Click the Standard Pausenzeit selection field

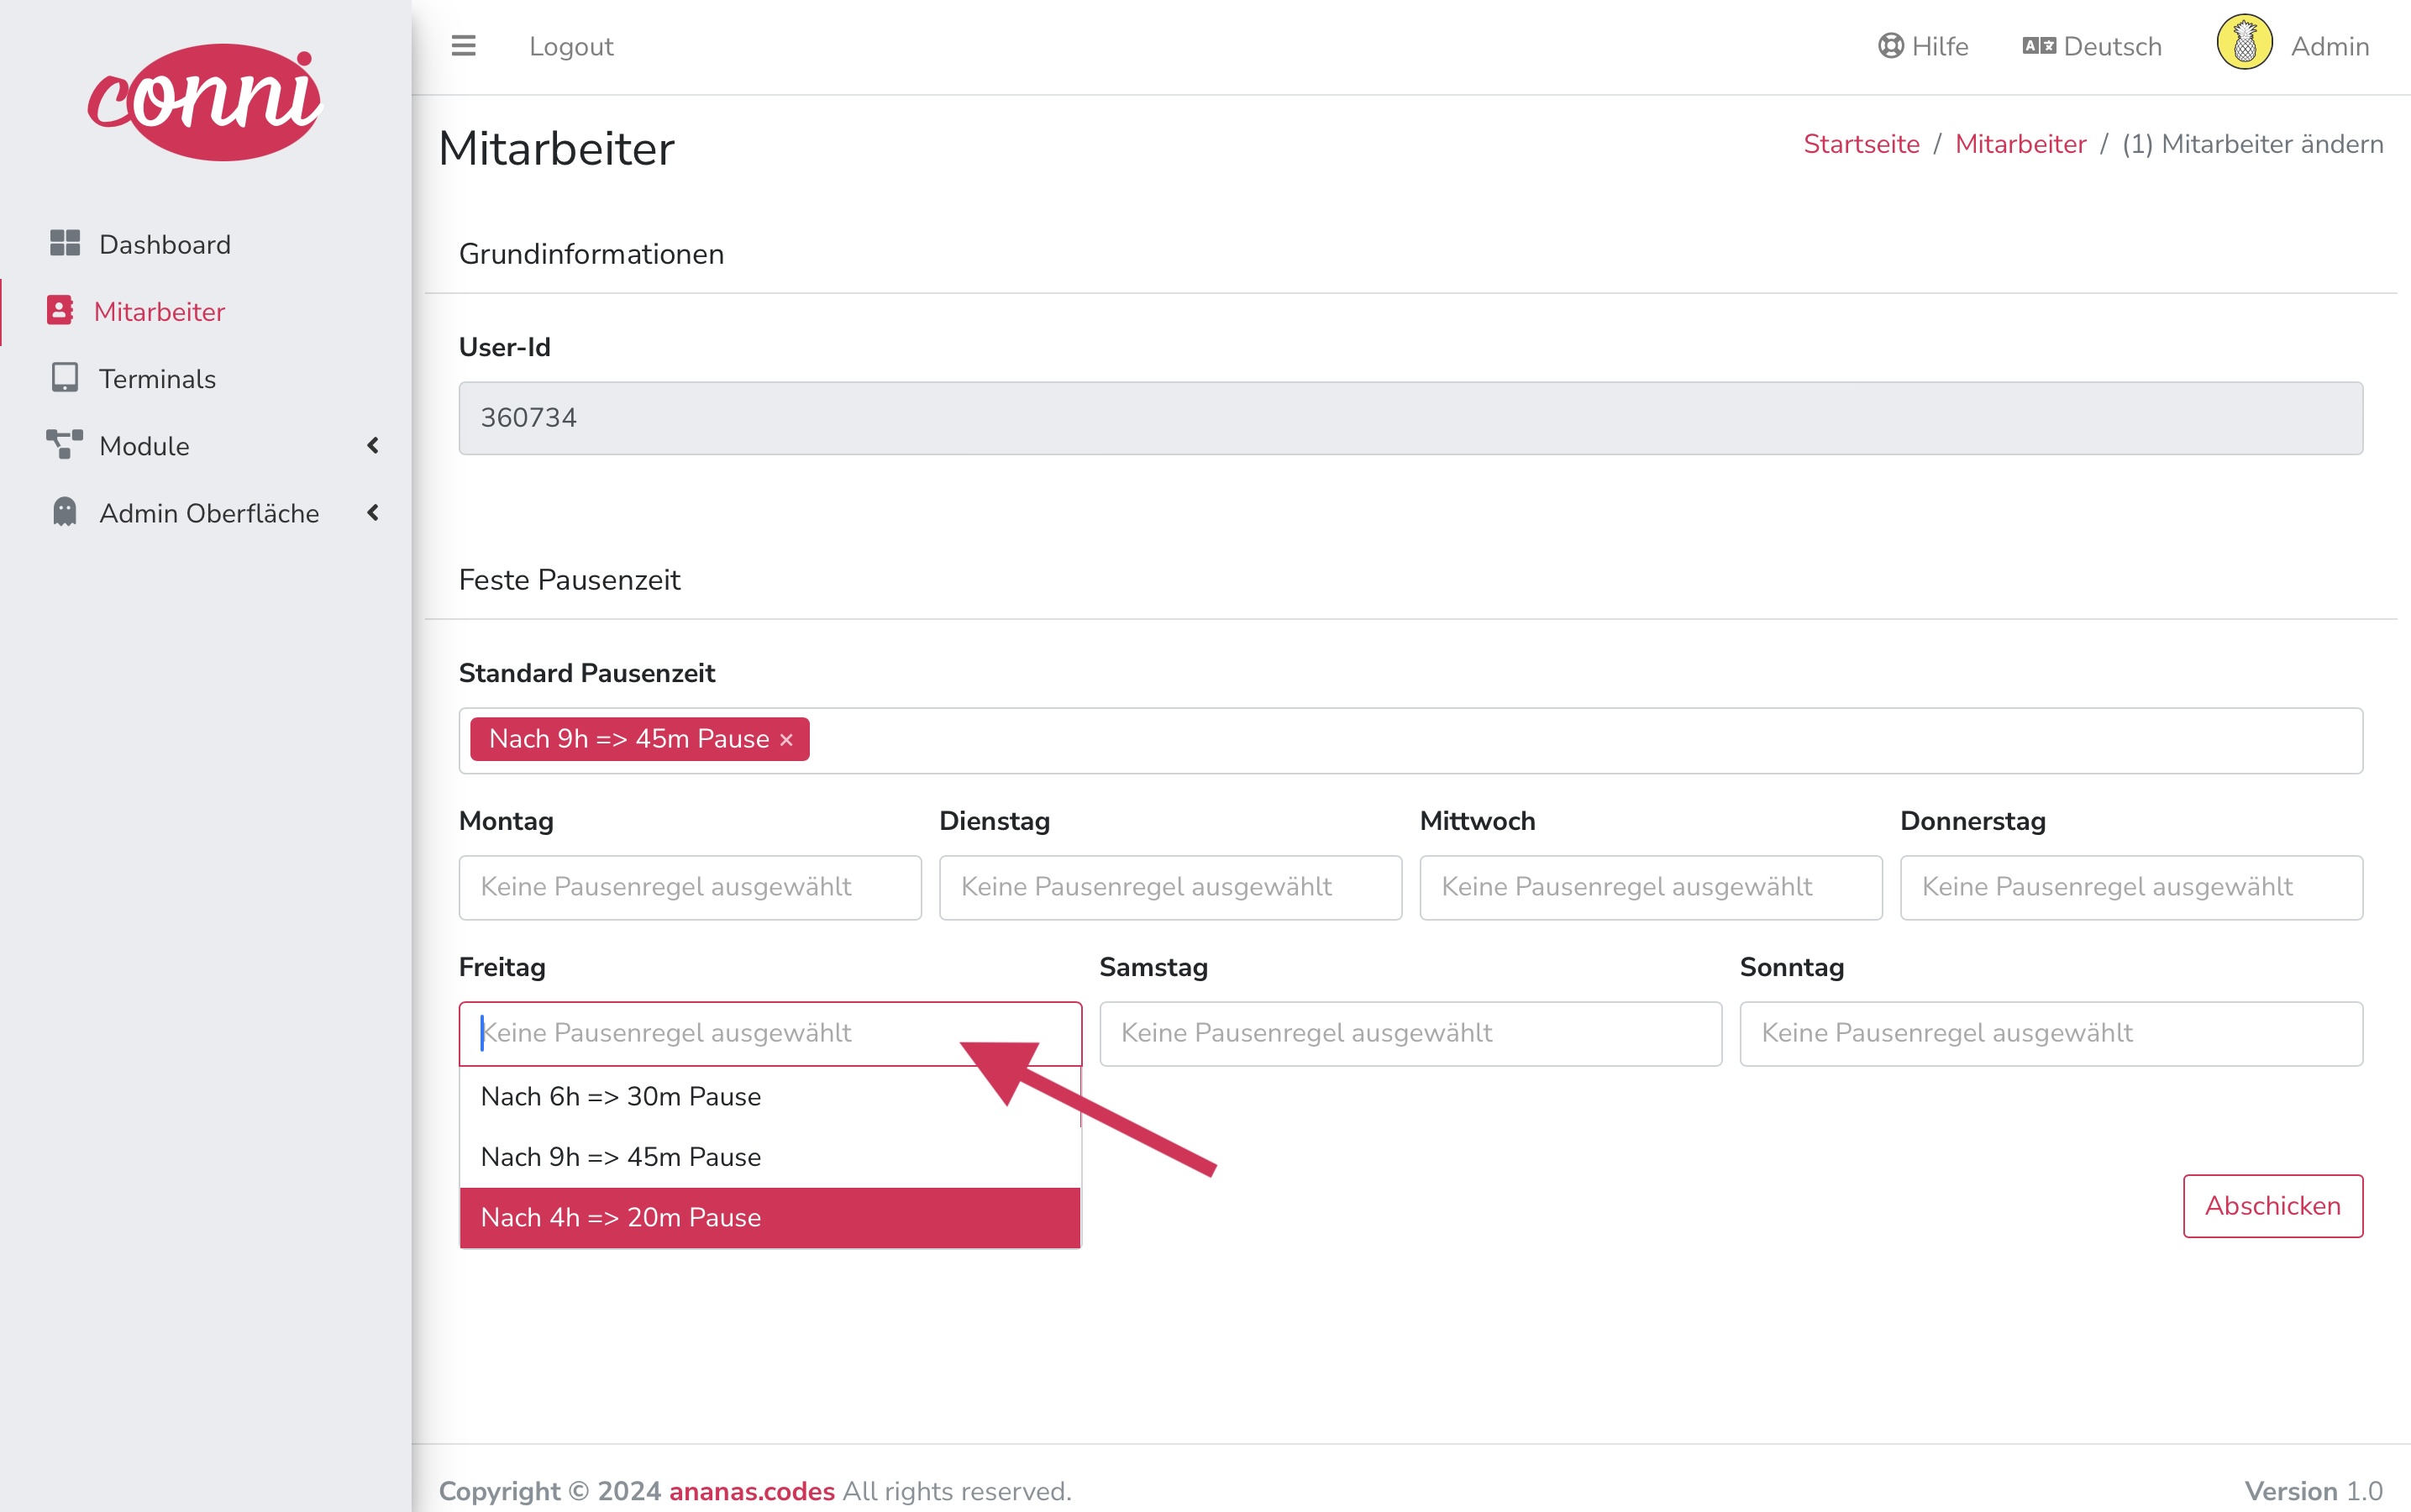click(1410, 740)
